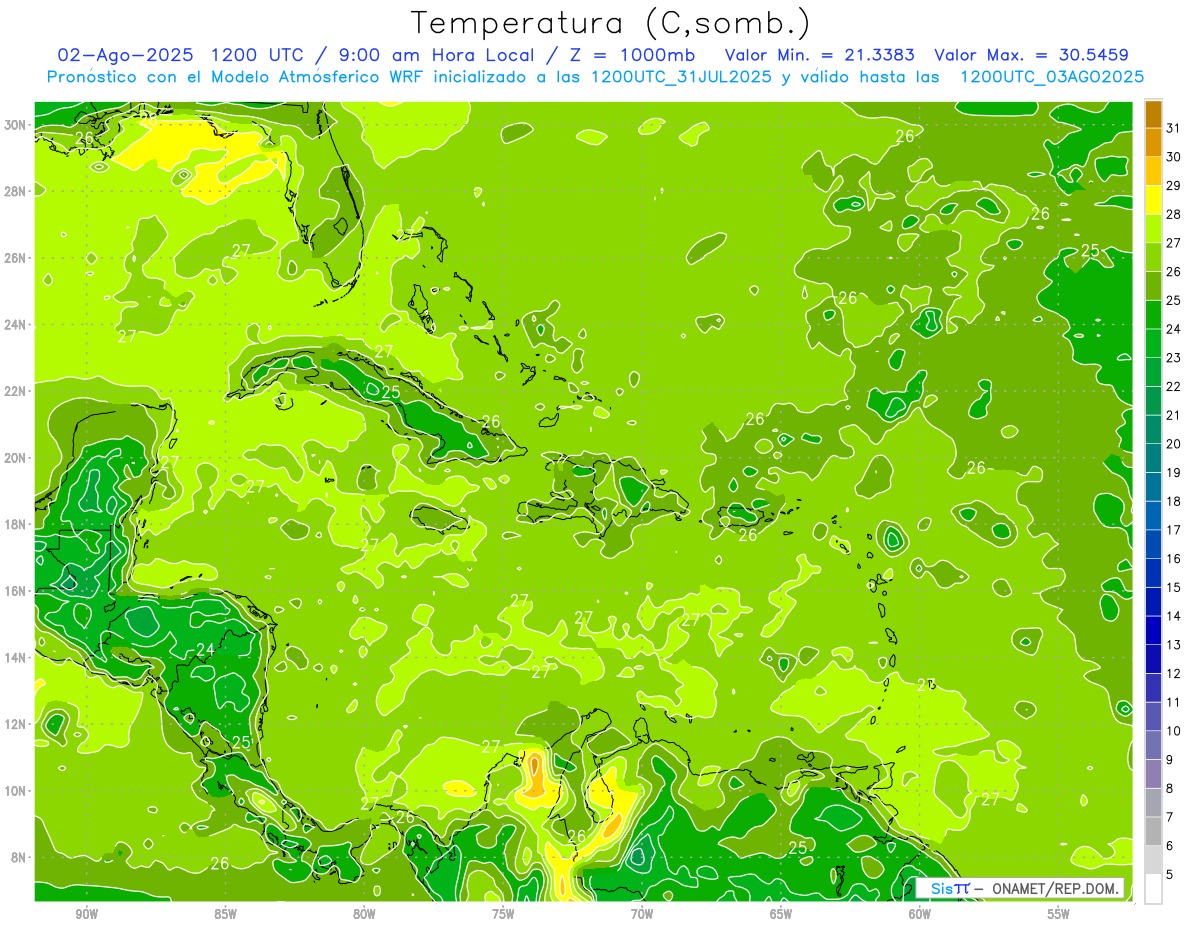Click the color scale legend value 16
The image size is (1200, 927).
[x=1174, y=559]
